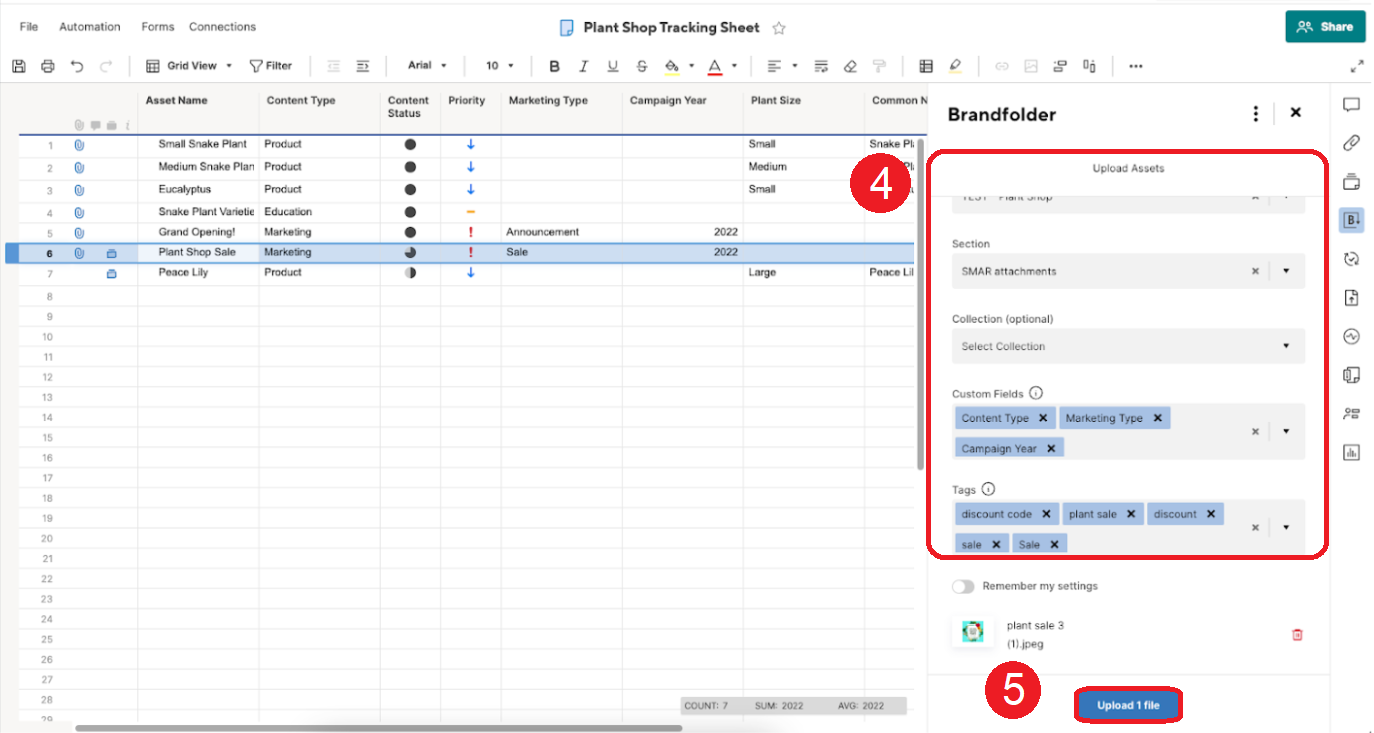Click the chart icon at sidebar bottom

pyautogui.click(x=1351, y=452)
